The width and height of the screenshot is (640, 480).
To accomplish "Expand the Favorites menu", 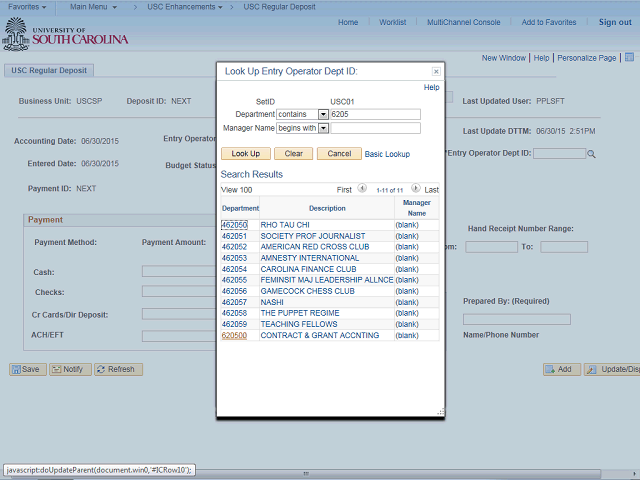I will click(30, 7).
